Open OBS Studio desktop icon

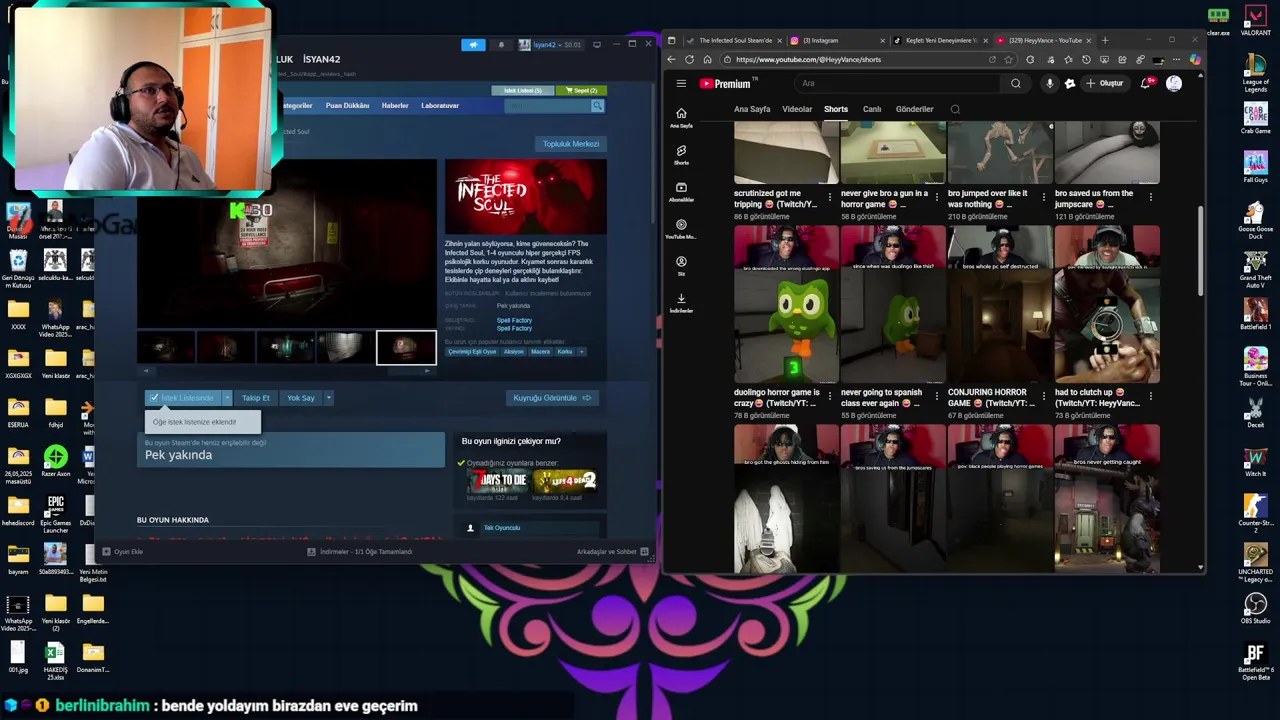click(1255, 608)
